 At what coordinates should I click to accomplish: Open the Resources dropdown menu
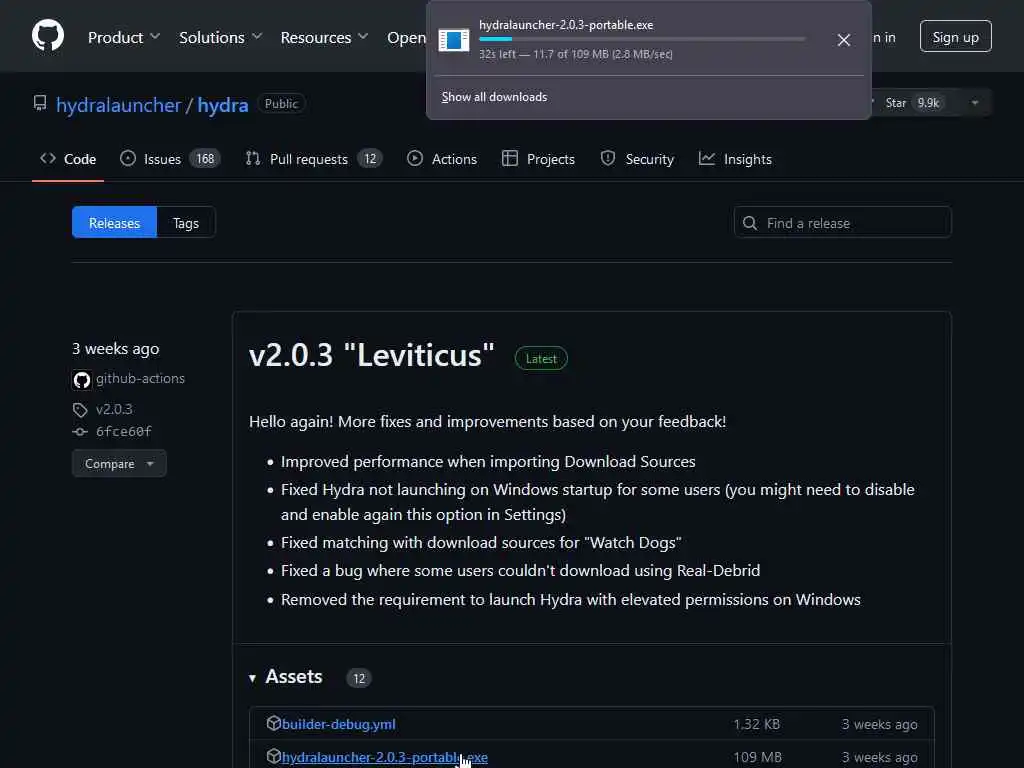pos(325,37)
